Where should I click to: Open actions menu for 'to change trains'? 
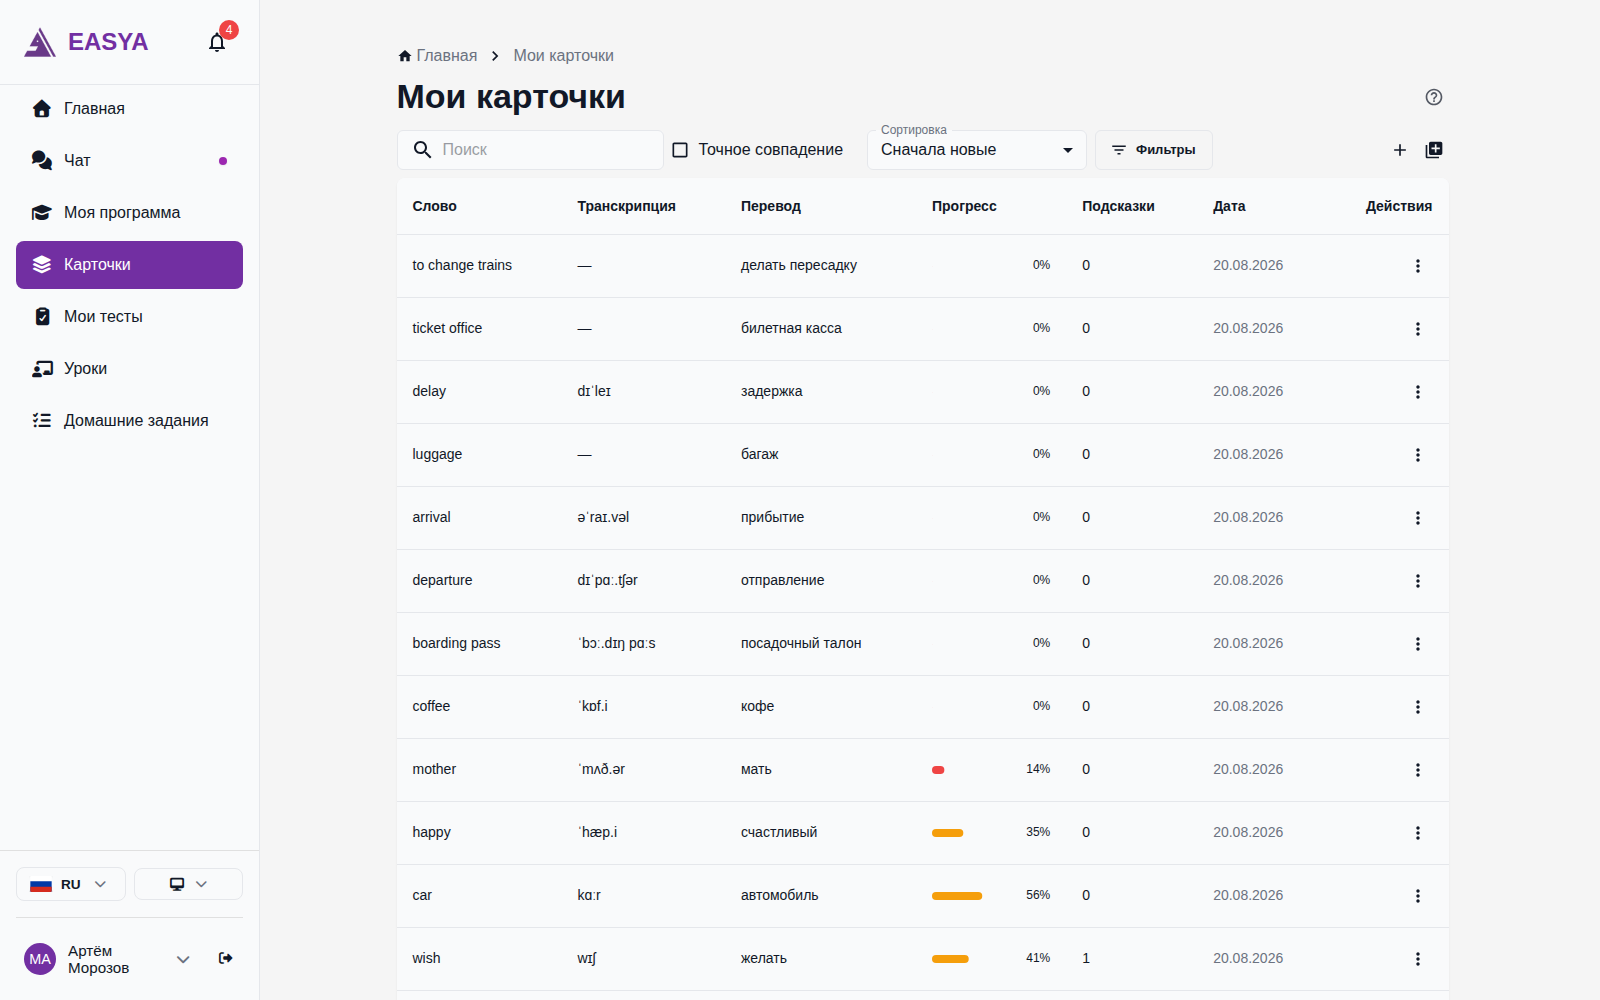(x=1417, y=266)
